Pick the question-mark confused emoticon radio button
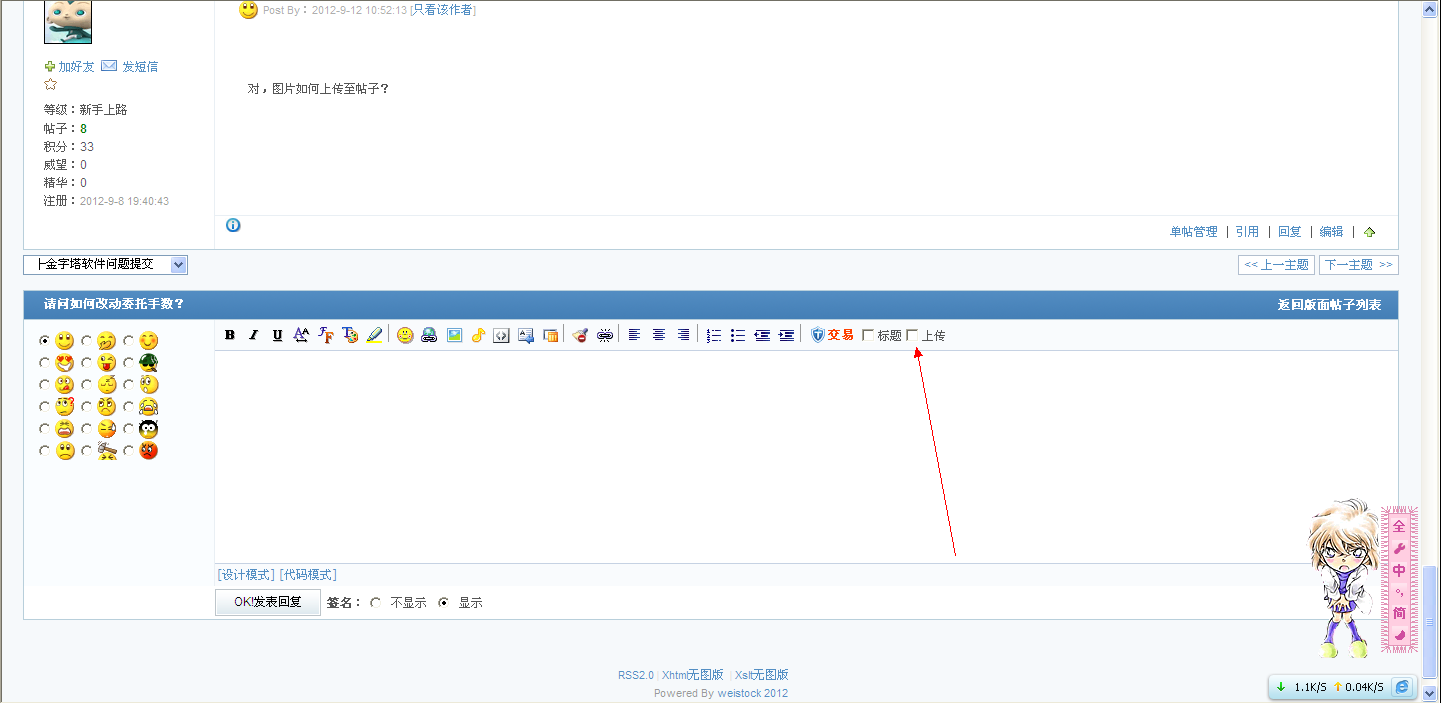The height and width of the screenshot is (703, 1441). 44,407
